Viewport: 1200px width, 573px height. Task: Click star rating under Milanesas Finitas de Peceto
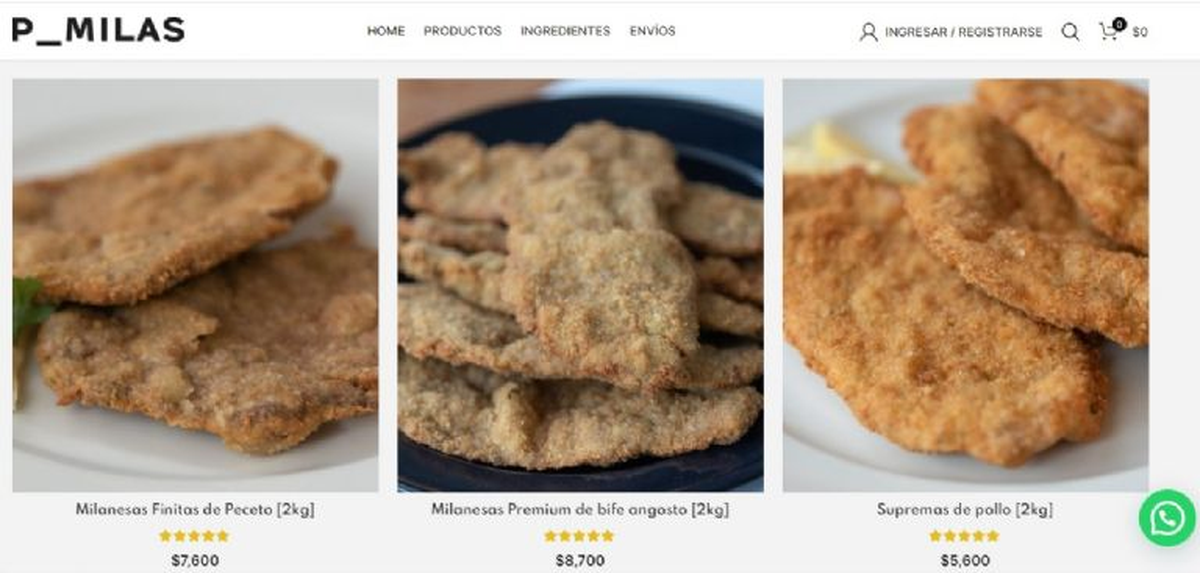coord(194,536)
